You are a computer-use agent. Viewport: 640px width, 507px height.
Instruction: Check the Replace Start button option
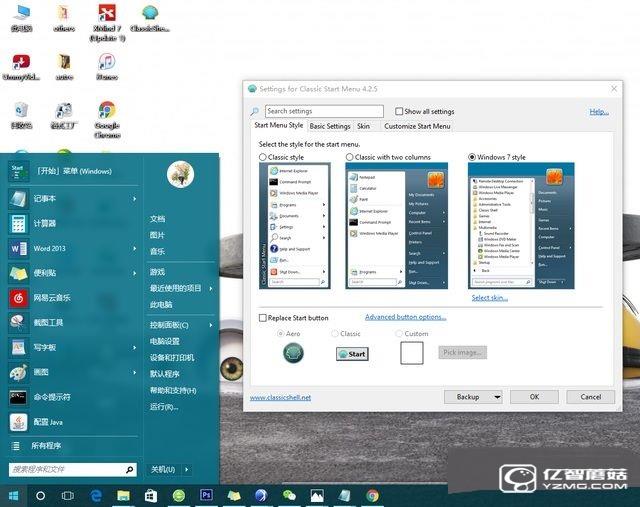263,318
